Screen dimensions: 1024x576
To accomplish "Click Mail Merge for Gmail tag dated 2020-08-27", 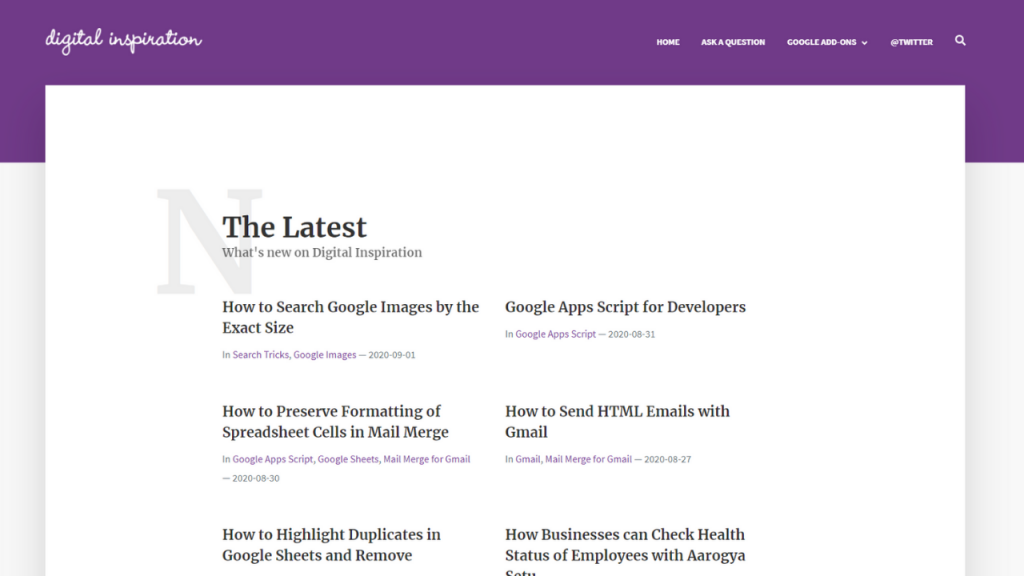I will (588, 459).
